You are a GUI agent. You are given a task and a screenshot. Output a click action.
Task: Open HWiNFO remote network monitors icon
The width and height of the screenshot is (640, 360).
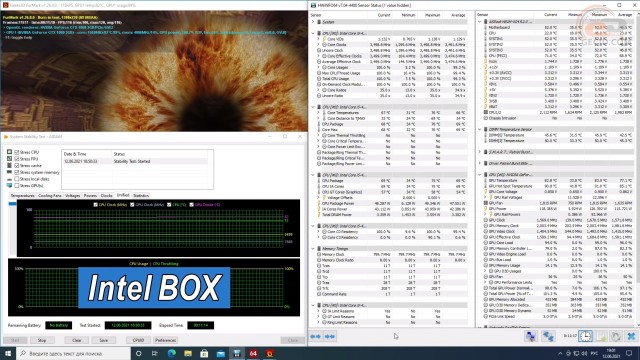531,336
